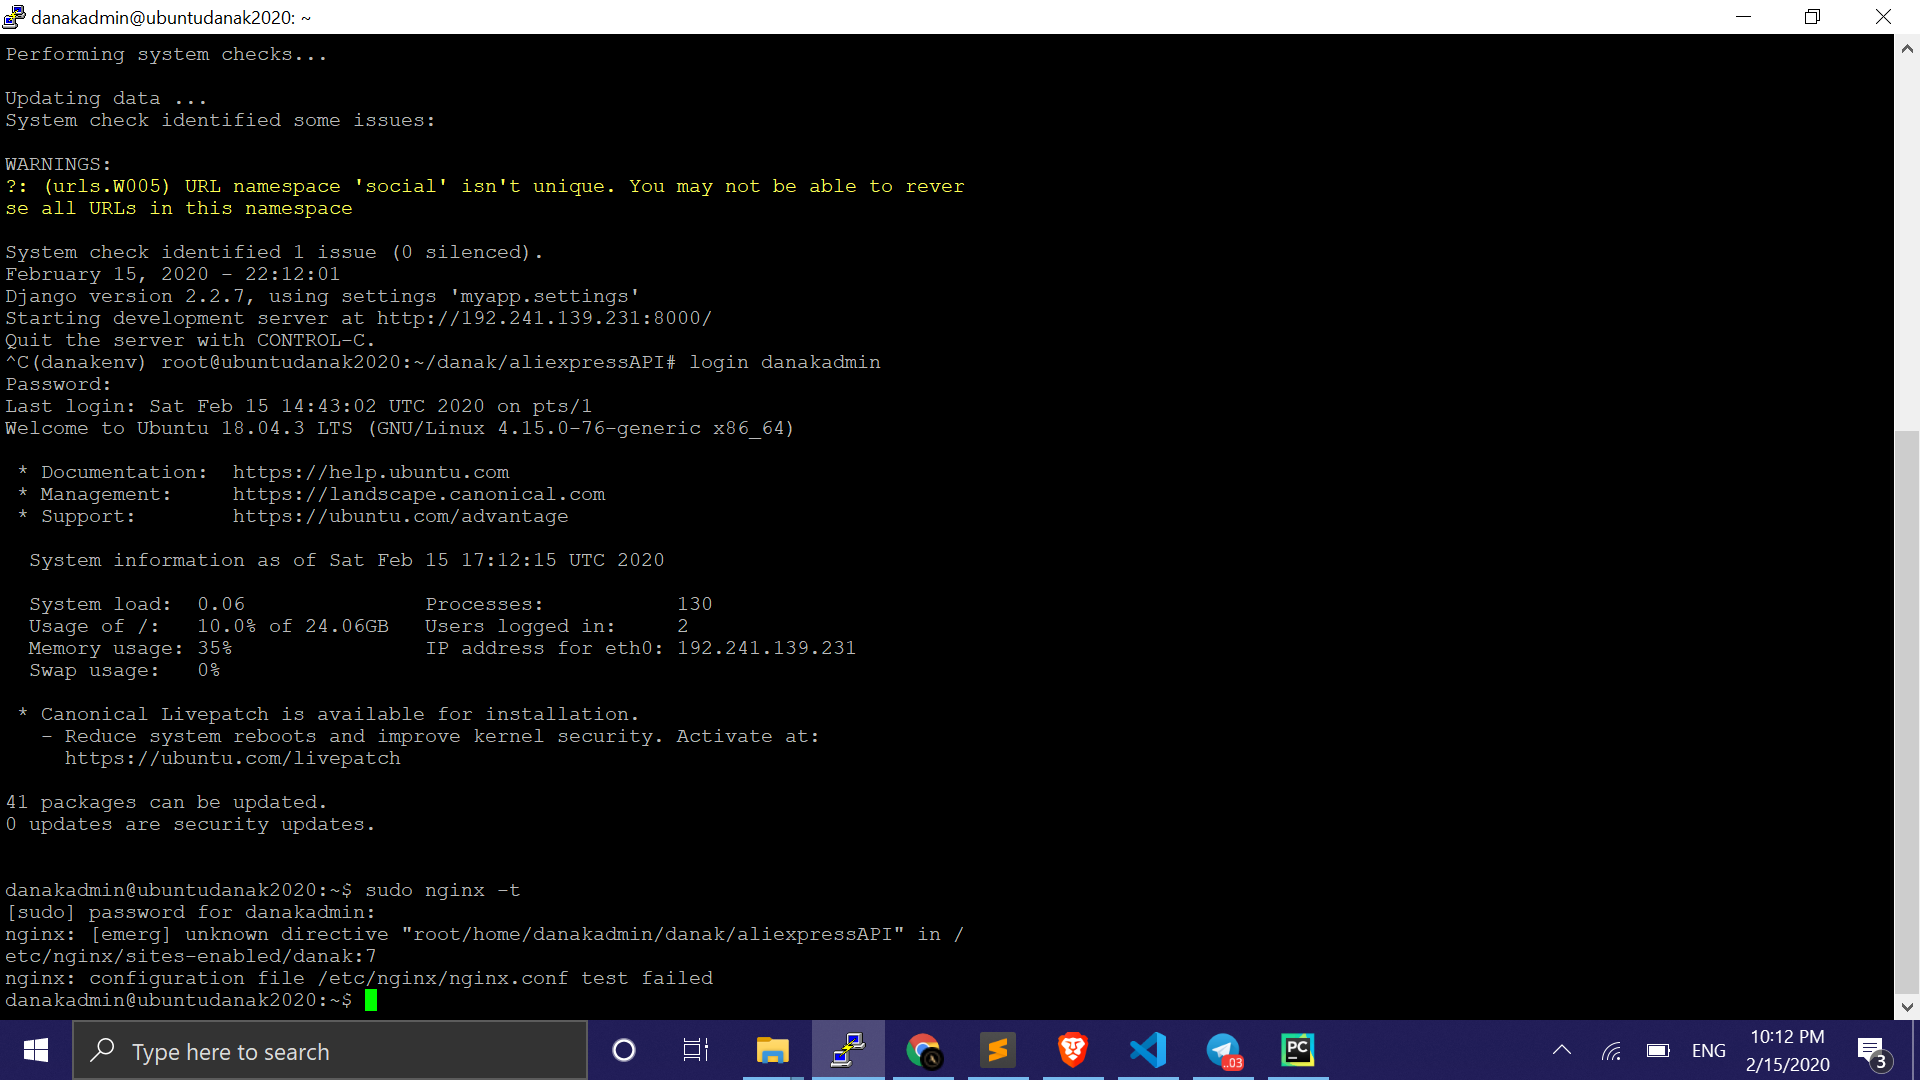Switch ENG input language indicator
The image size is (1920, 1080).
pyautogui.click(x=1708, y=1051)
